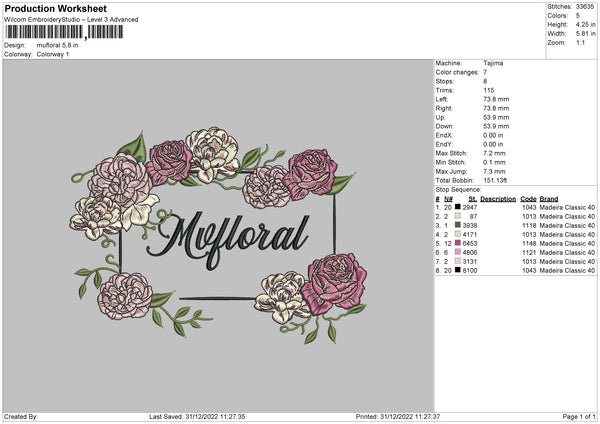
Task: Click the Color changes value 7
Action: [485, 72]
